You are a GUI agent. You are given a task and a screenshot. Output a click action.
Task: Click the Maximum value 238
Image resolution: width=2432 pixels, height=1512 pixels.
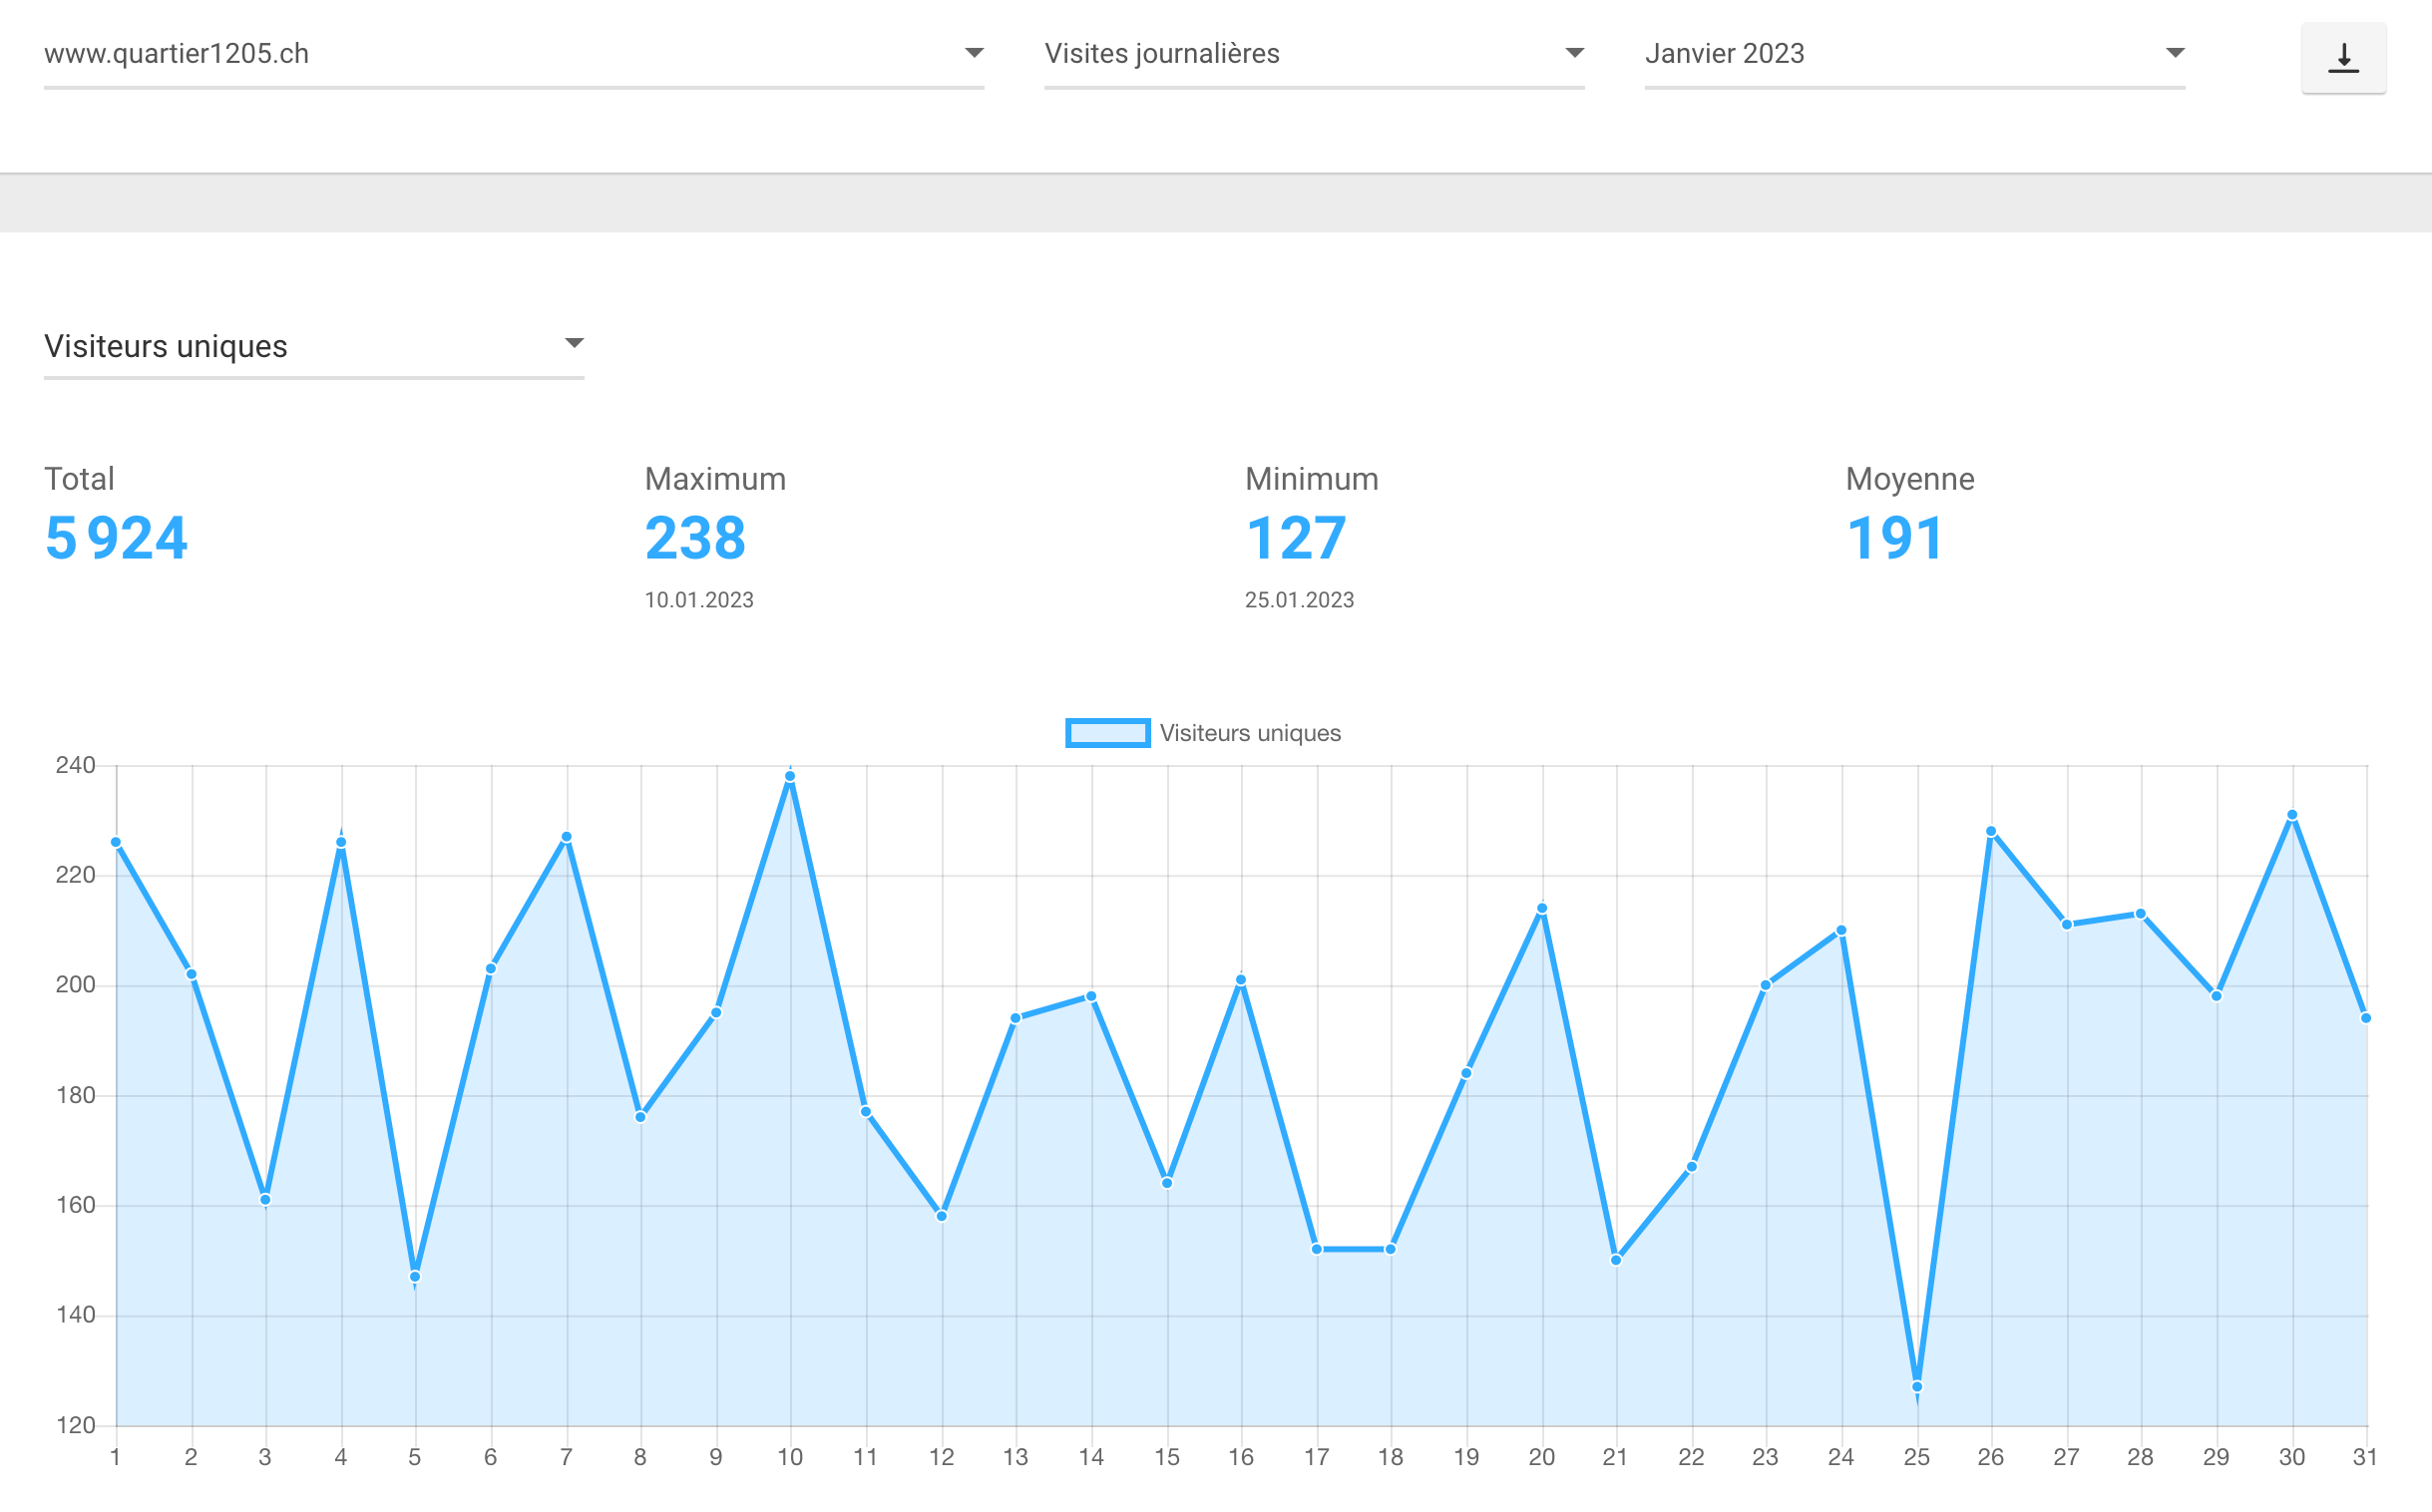695,538
